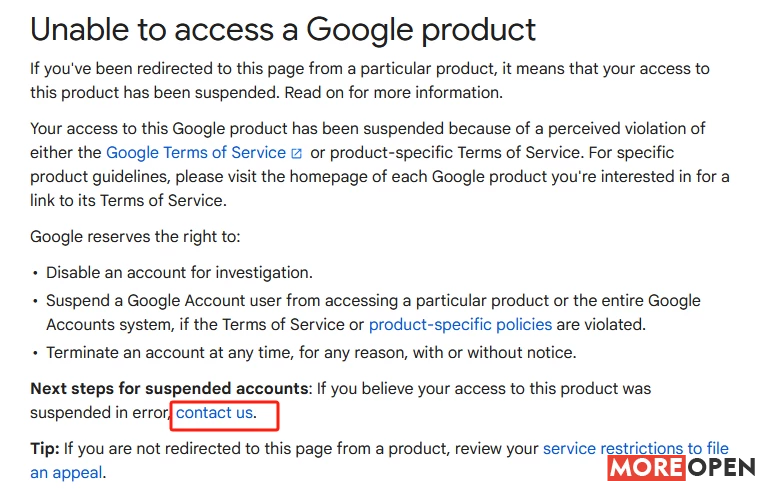The image size is (761, 493).
Task: Click the bold 'Tip:' label
Action: (45, 448)
